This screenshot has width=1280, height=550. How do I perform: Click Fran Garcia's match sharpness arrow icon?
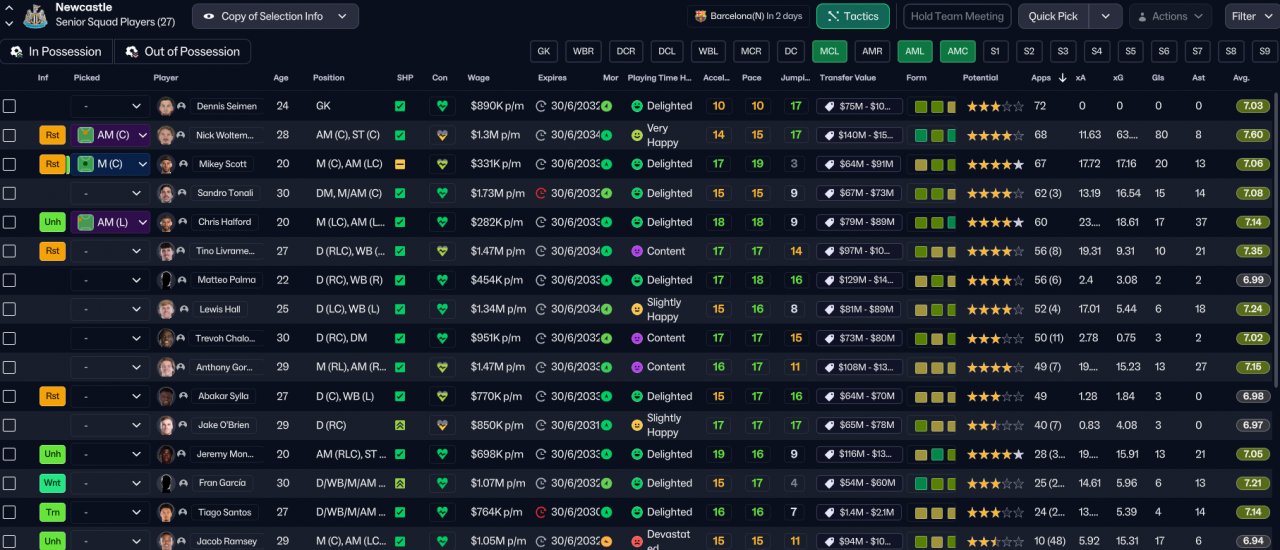(400, 483)
